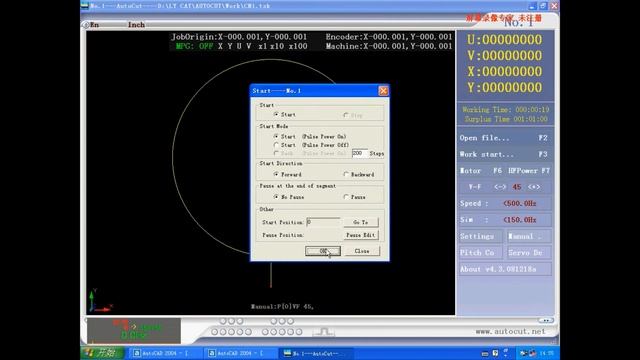Open the Windows Start button on taskbar
Screen dimensions: 640x360
pyautogui.click(x=102, y=353)
